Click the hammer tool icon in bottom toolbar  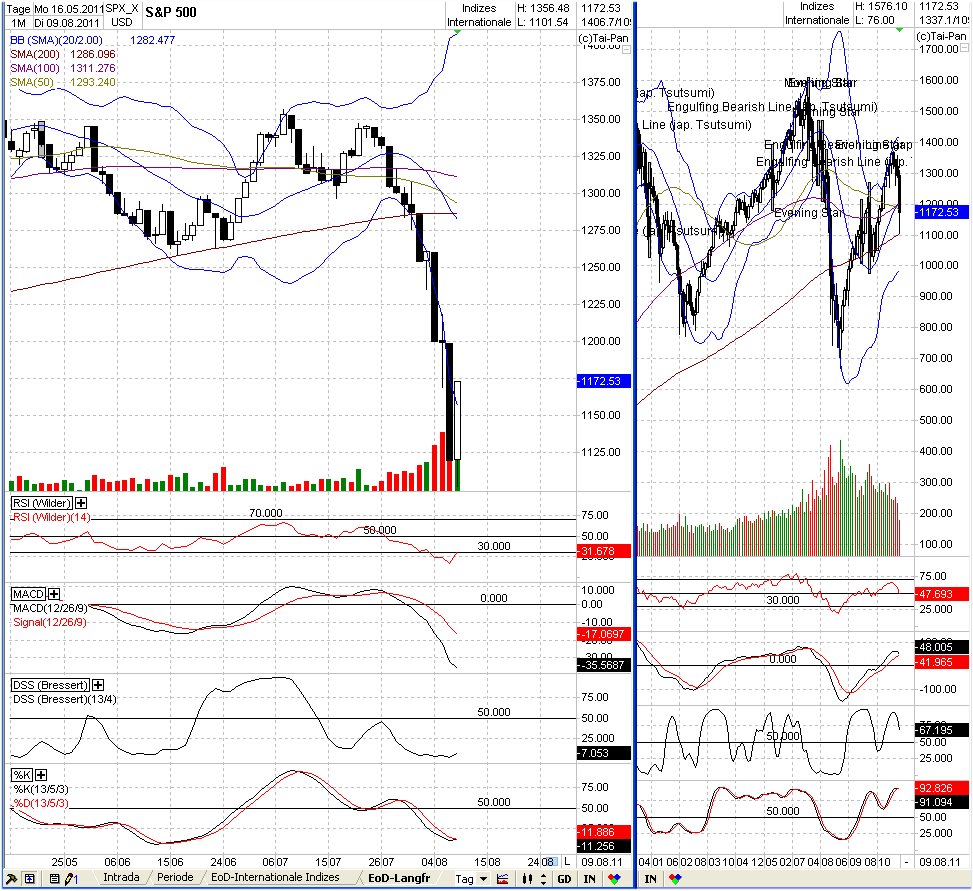(x=11, y=879)
